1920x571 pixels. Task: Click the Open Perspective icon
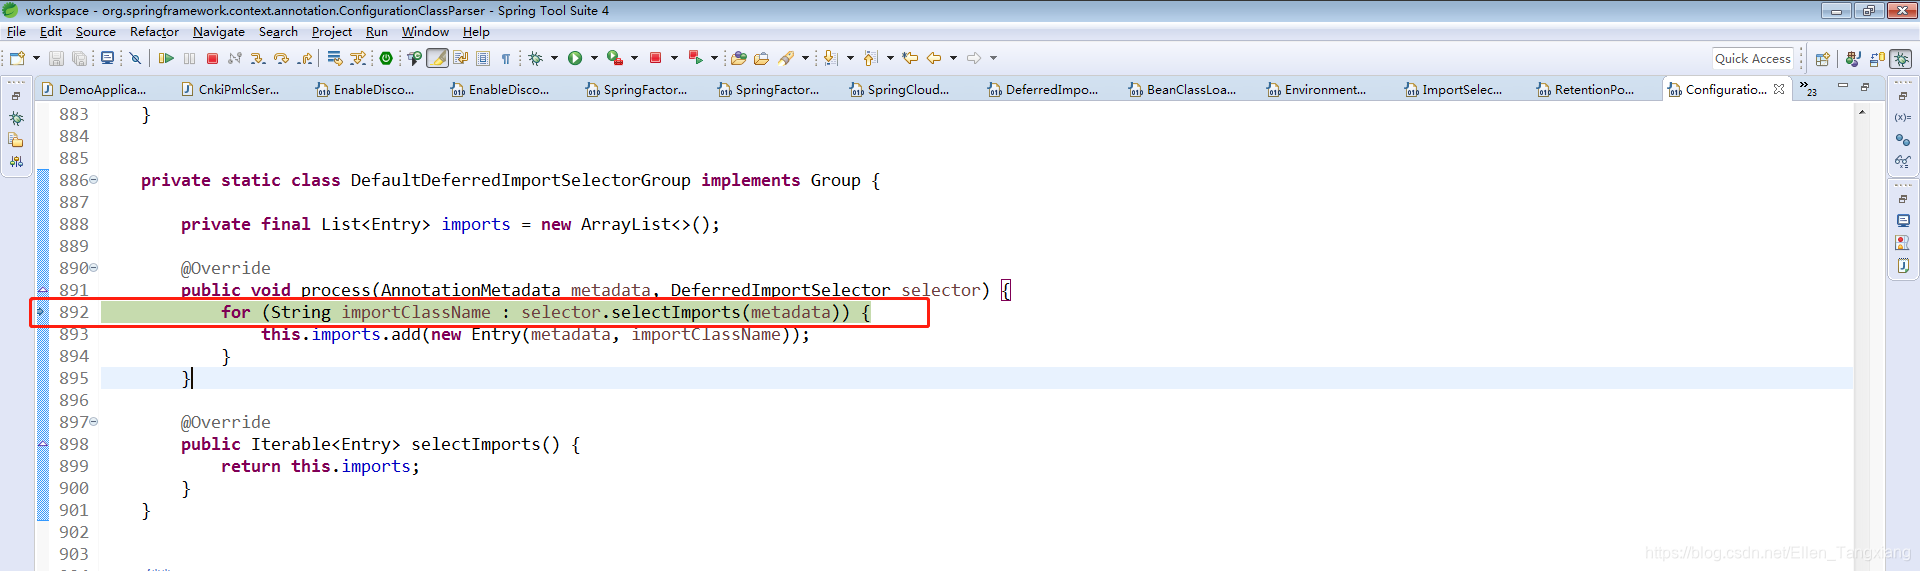tap(1822, 58)
